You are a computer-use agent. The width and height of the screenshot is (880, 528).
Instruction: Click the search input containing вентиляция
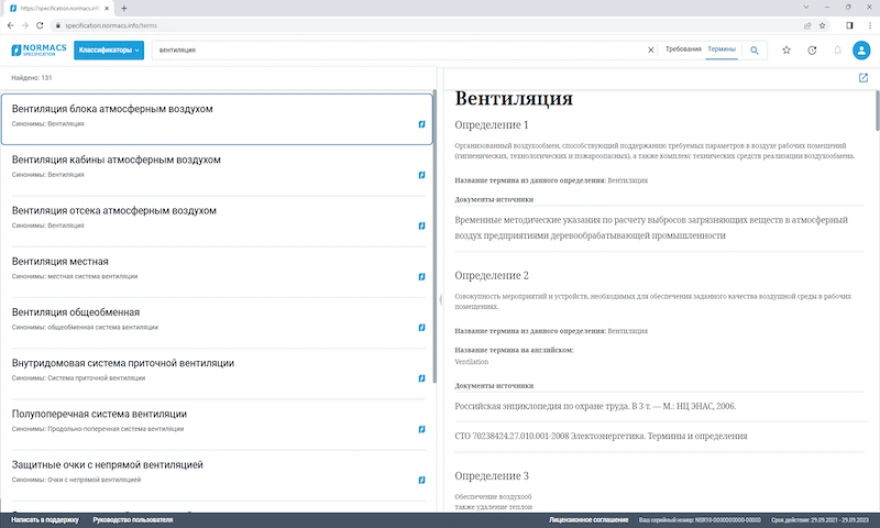click(400, 50)
